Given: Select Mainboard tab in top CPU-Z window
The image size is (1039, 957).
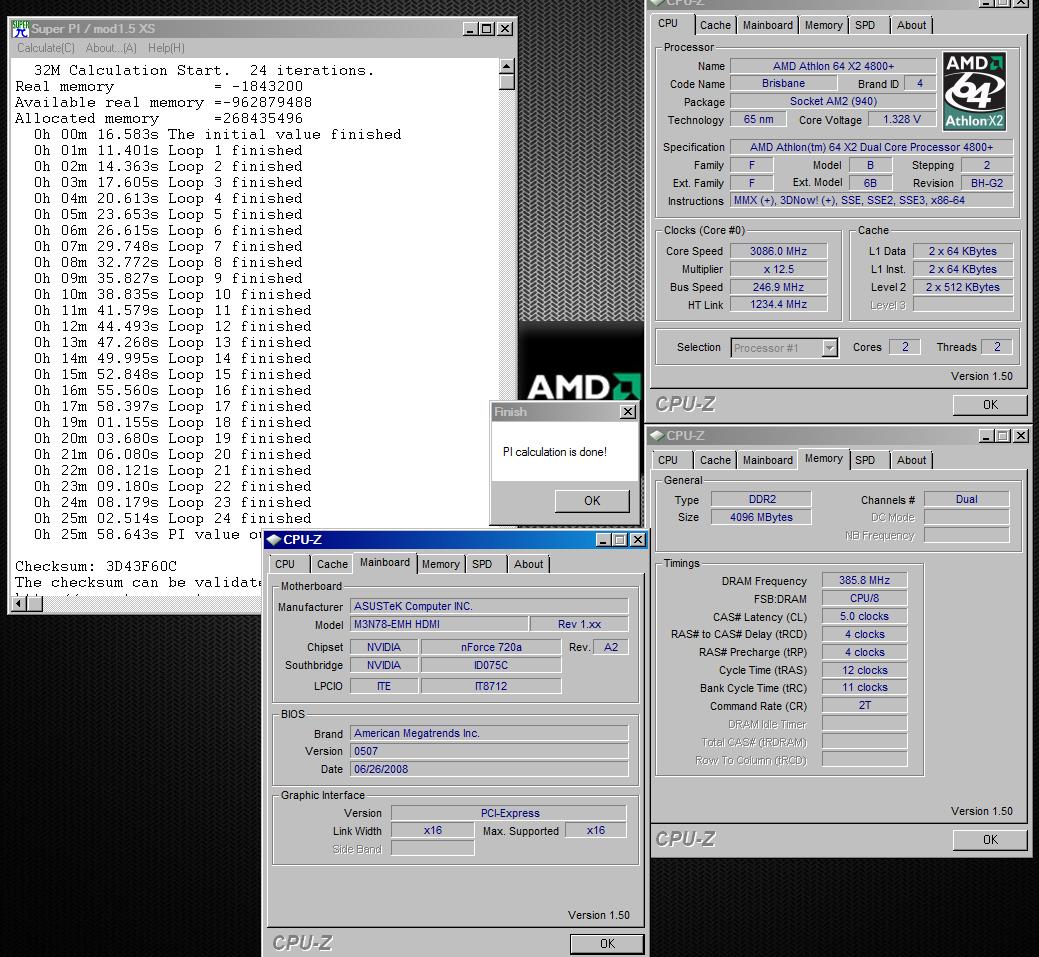Looking at the screenshot, I should click(x=767, y=25).
